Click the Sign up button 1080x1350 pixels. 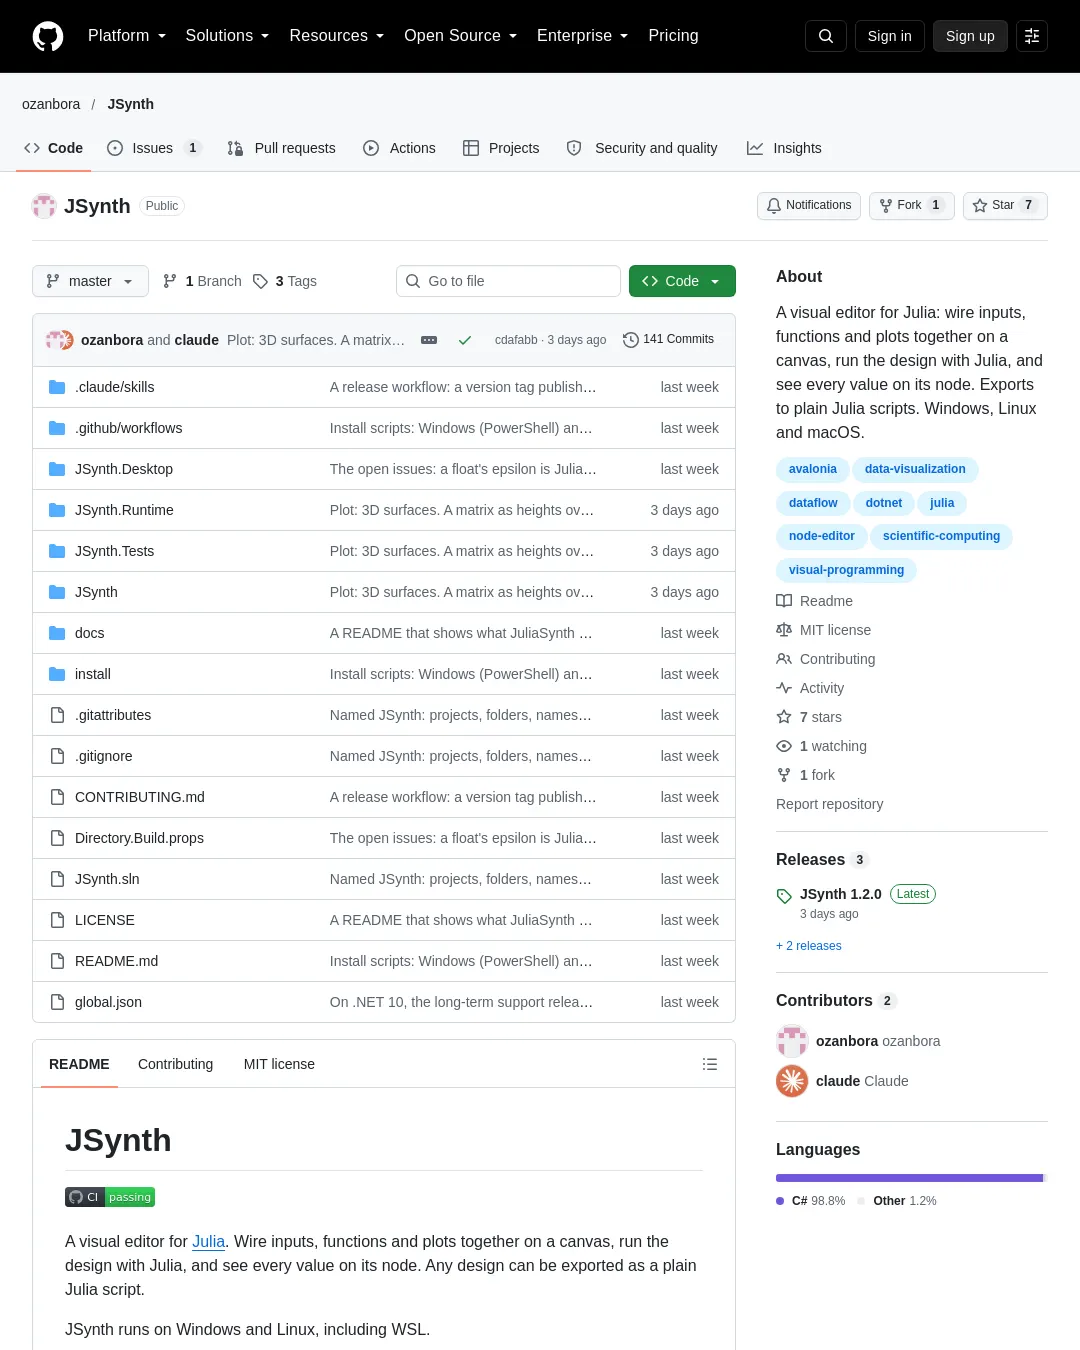[970, 36]
